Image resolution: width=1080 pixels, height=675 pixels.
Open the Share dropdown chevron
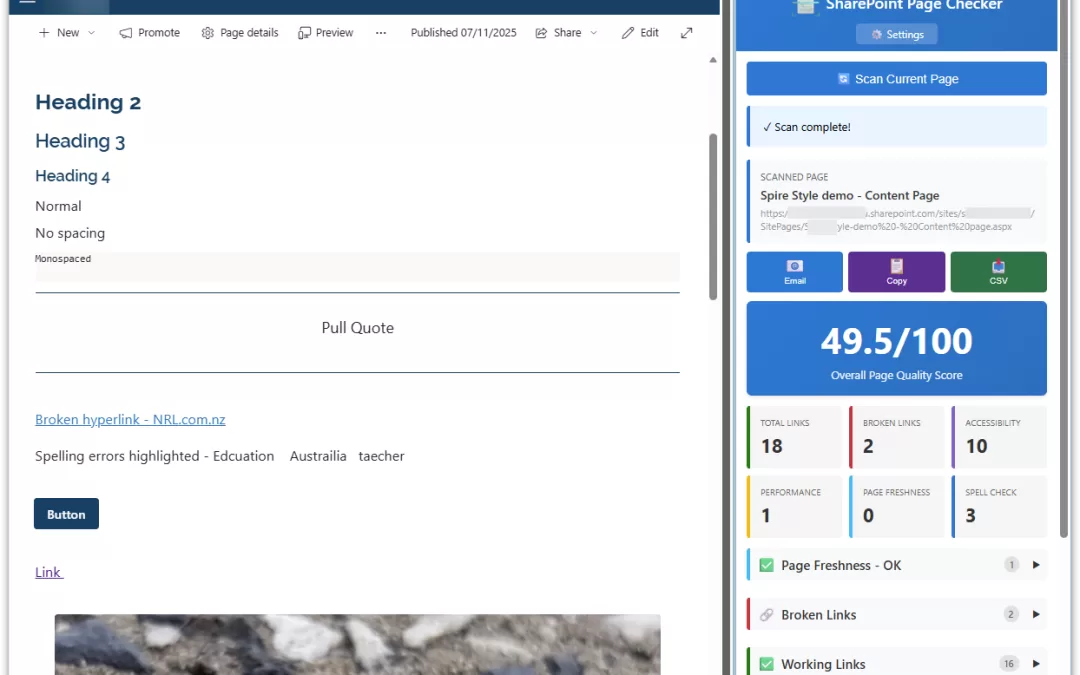click(594, 32)
